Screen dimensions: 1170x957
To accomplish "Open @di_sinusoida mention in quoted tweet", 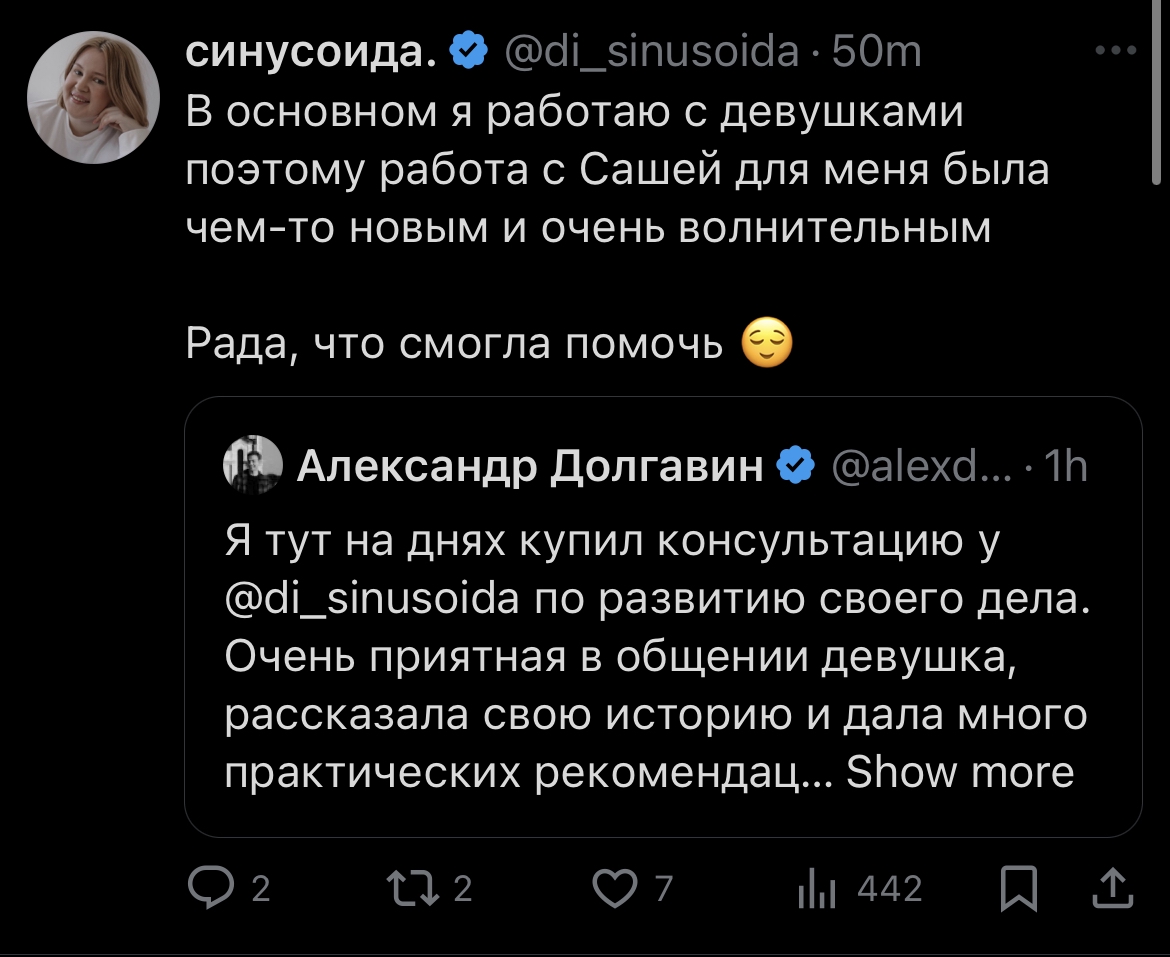I will pos(371,599).
